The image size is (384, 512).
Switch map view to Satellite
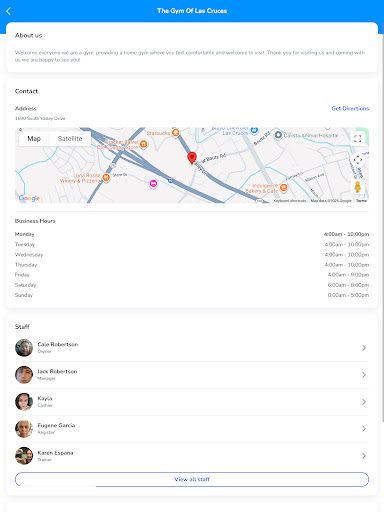pos(70,139)
